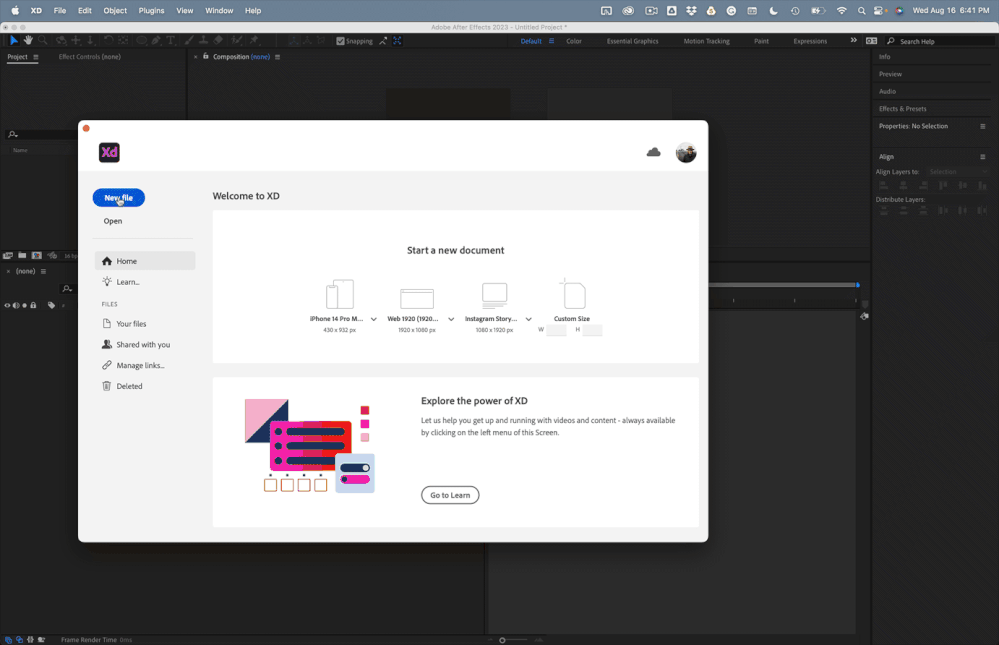Image resolution: width=999 pixels, height=645 pixels.
Task: Select Home in XD sidebar
Action: coord(145,261)
